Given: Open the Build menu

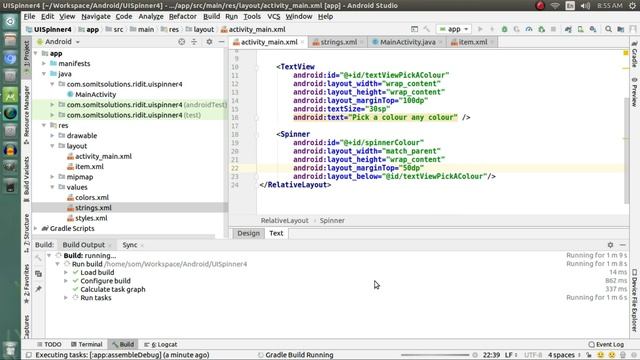Looking at the screenshot, I should pyautogui.click(x=211, y=16).
